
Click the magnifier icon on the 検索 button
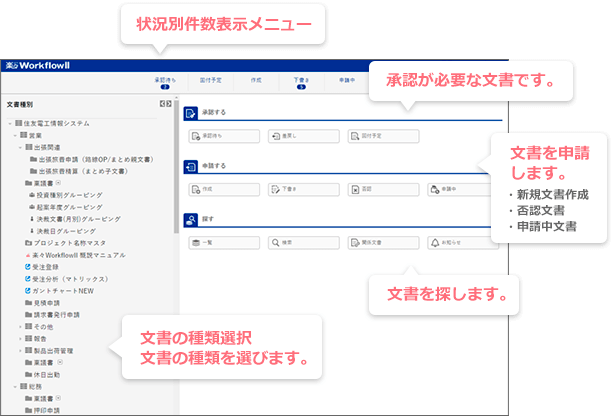(276, 243)
